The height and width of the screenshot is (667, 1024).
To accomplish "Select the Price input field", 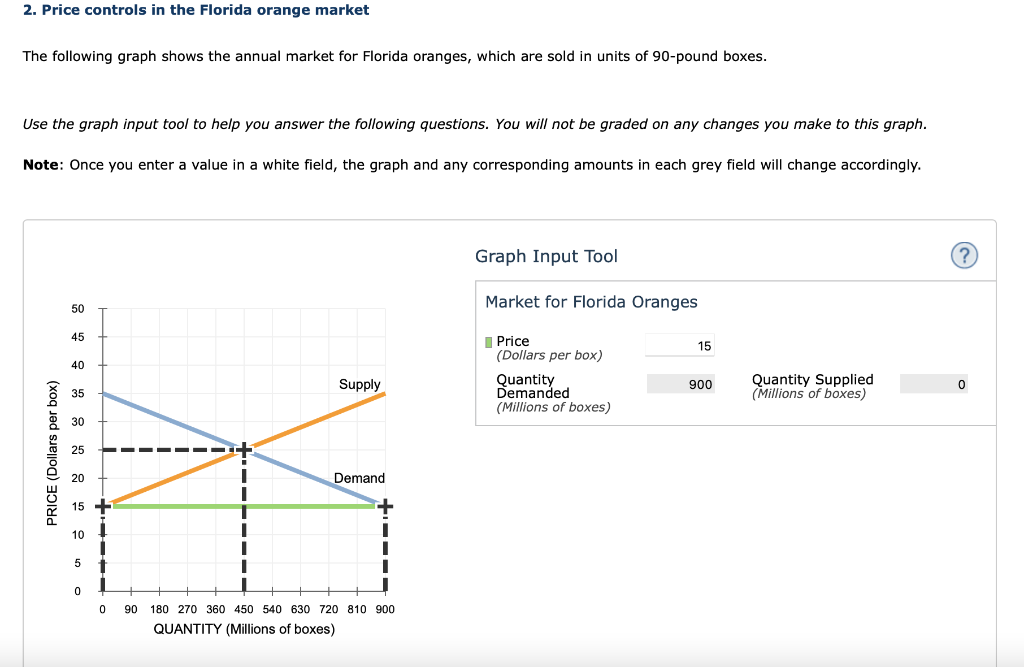I will click(x=680, y=344).
